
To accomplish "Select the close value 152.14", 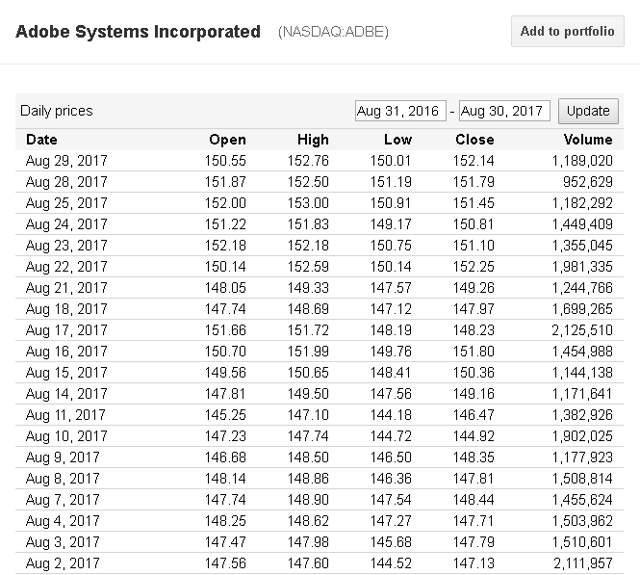I will coord(473,161).
